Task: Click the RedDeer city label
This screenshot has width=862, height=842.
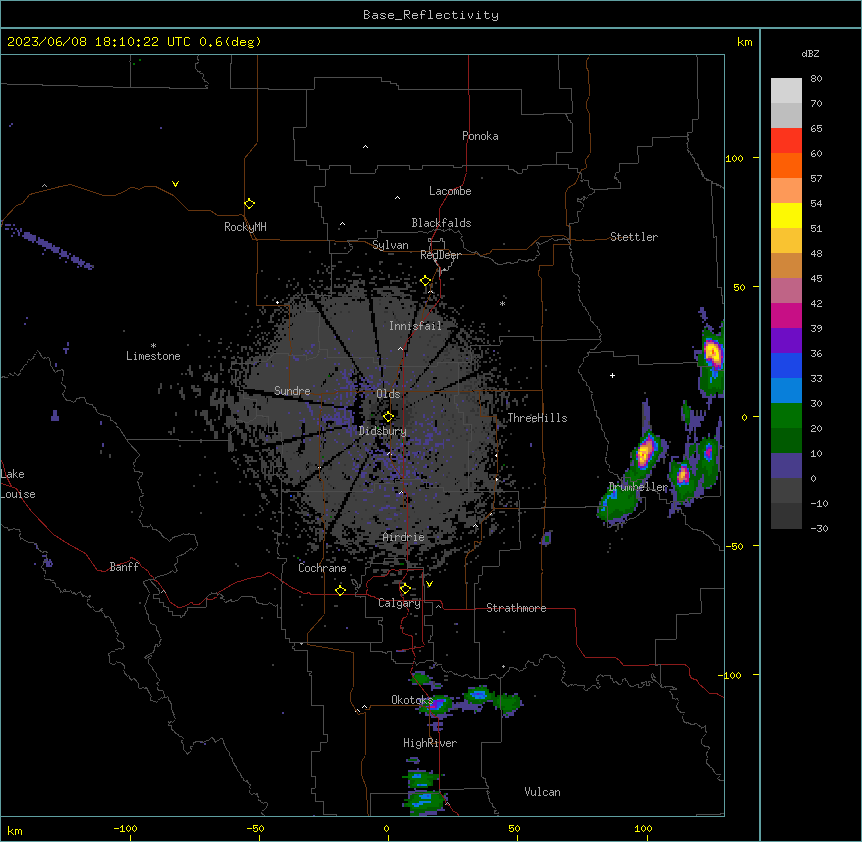Action: pos(440,255)
